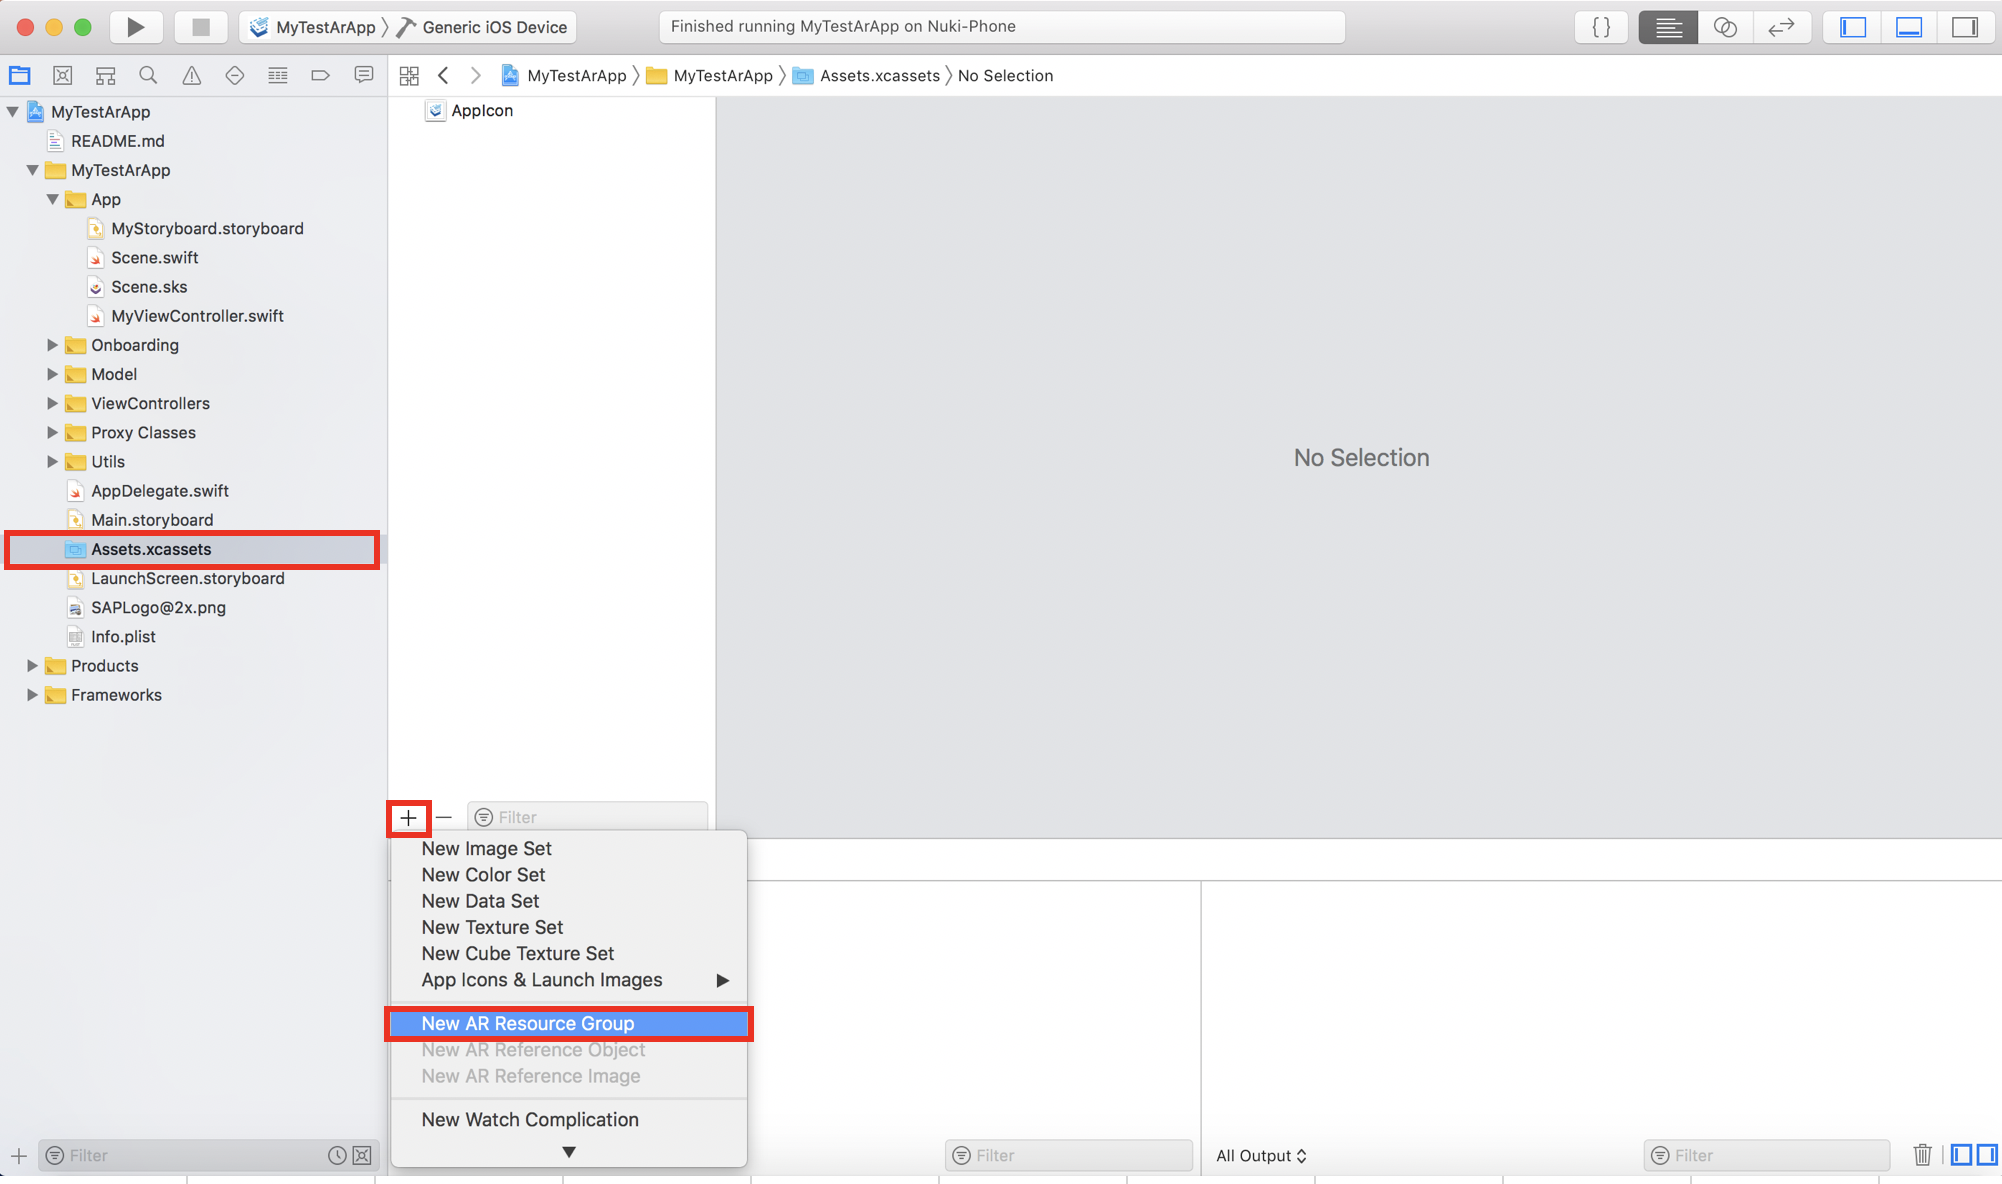Switch to Assistant editor icon

1725,27
